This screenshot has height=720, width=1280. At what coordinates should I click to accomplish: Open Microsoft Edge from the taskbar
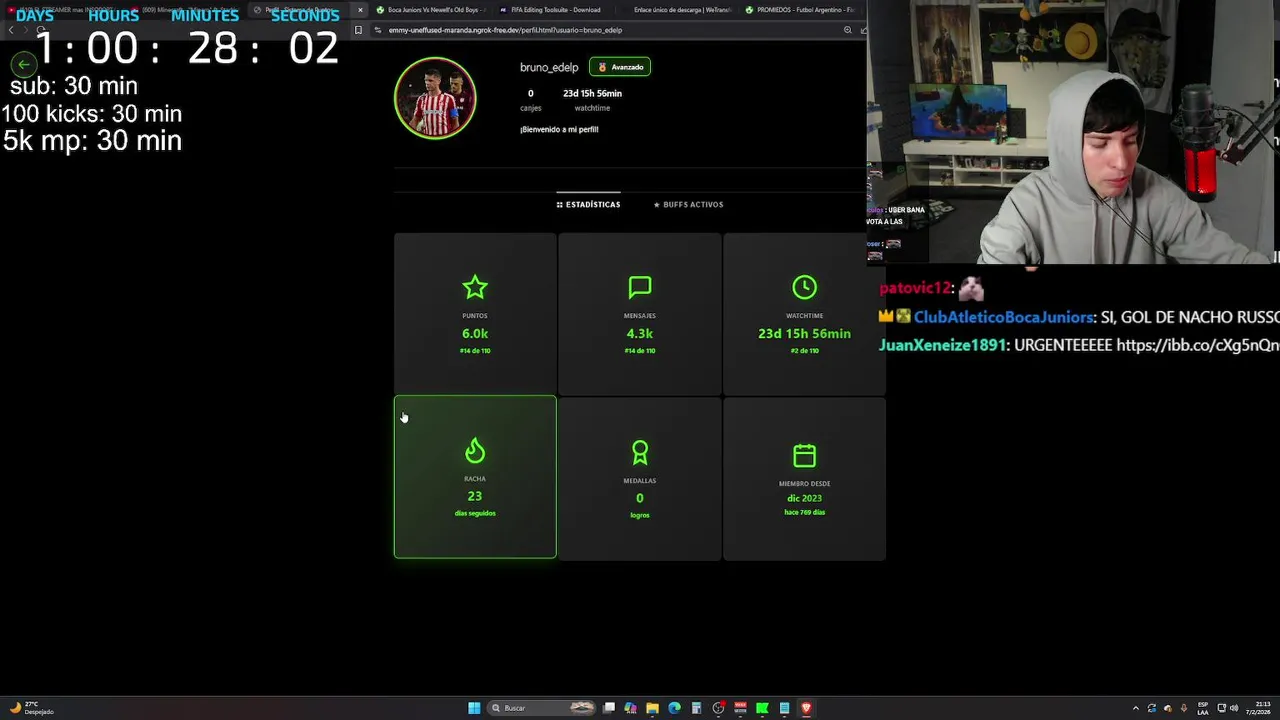(674, 708)
